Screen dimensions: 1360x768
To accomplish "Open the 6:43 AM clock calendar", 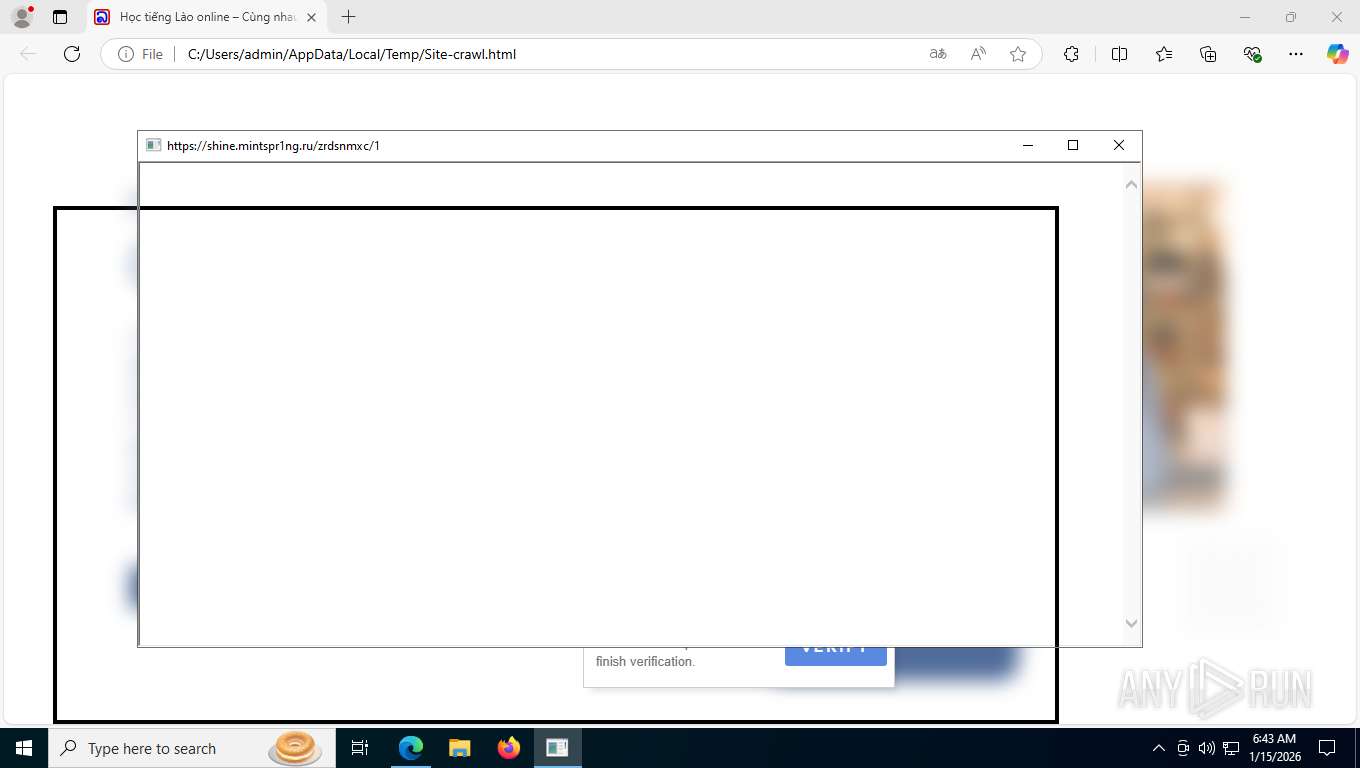I will pyautogui.click(x=1273, y=748).
